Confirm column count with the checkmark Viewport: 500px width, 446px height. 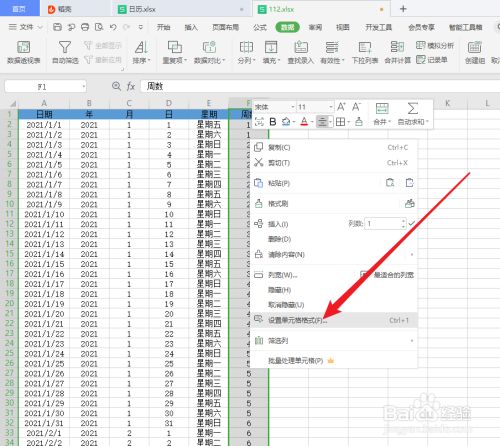coord(412,223)
